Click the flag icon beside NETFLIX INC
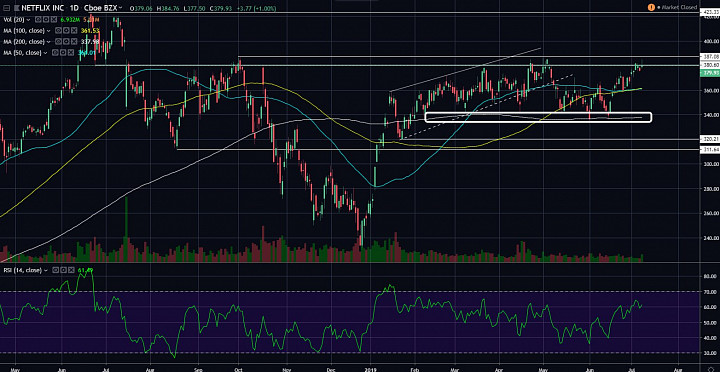The height and width of the screenshot is (372, 720). (17, 8)
